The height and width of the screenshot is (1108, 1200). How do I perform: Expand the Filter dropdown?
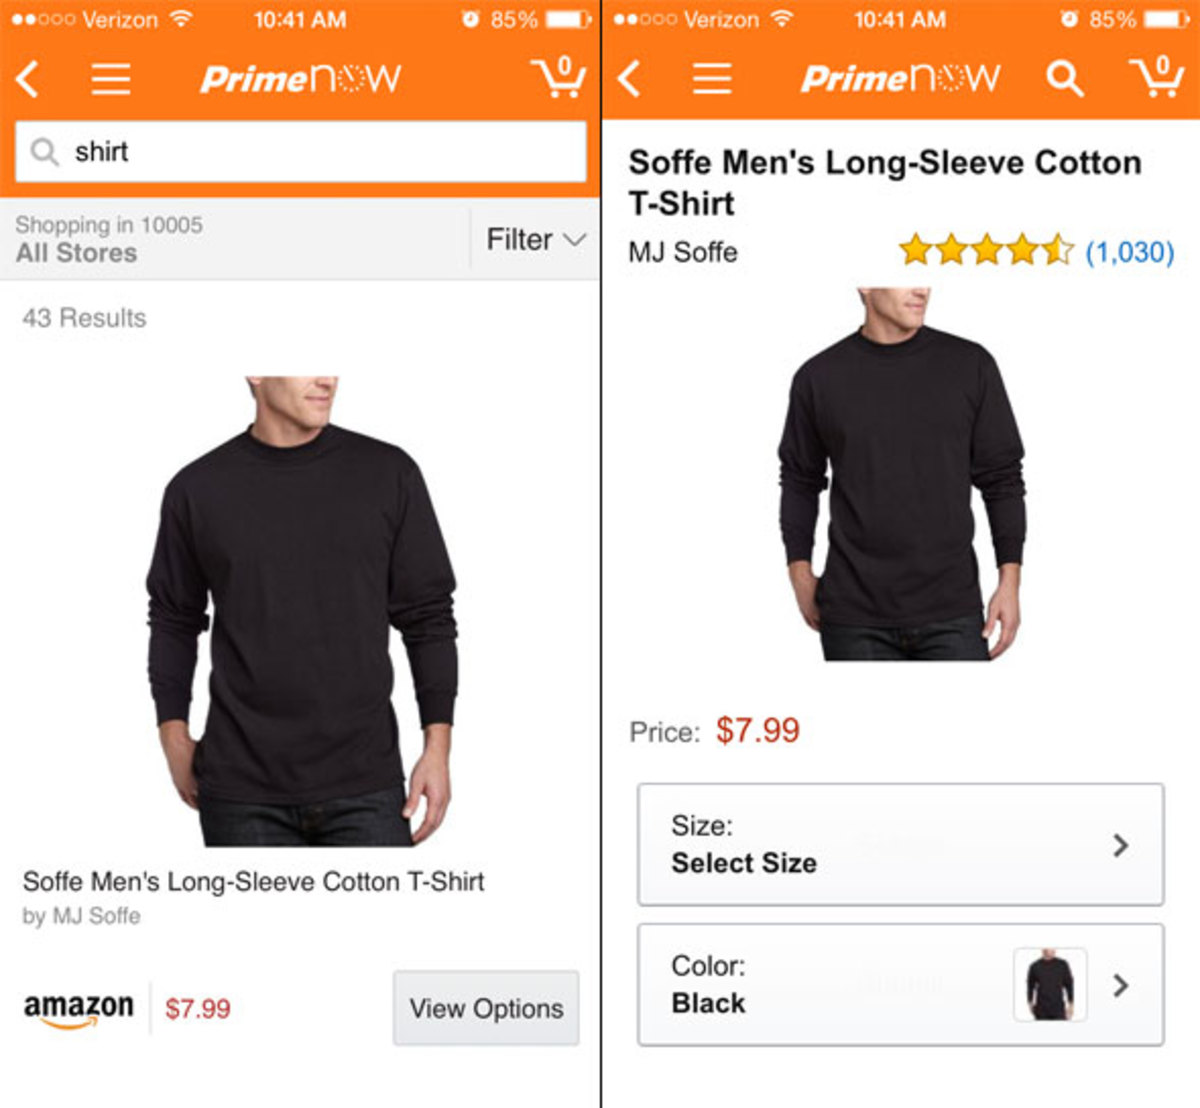[x=535, y=240]
